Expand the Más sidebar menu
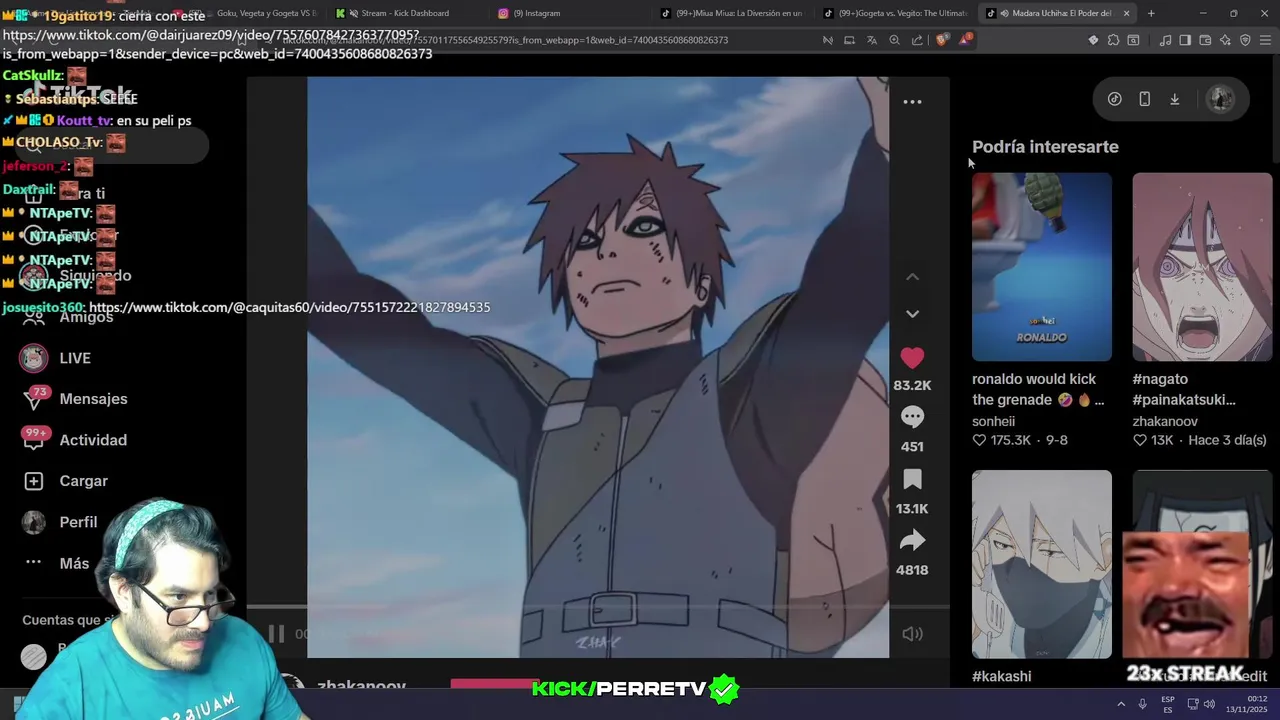 pyautogui.click(x=74, y=563)
